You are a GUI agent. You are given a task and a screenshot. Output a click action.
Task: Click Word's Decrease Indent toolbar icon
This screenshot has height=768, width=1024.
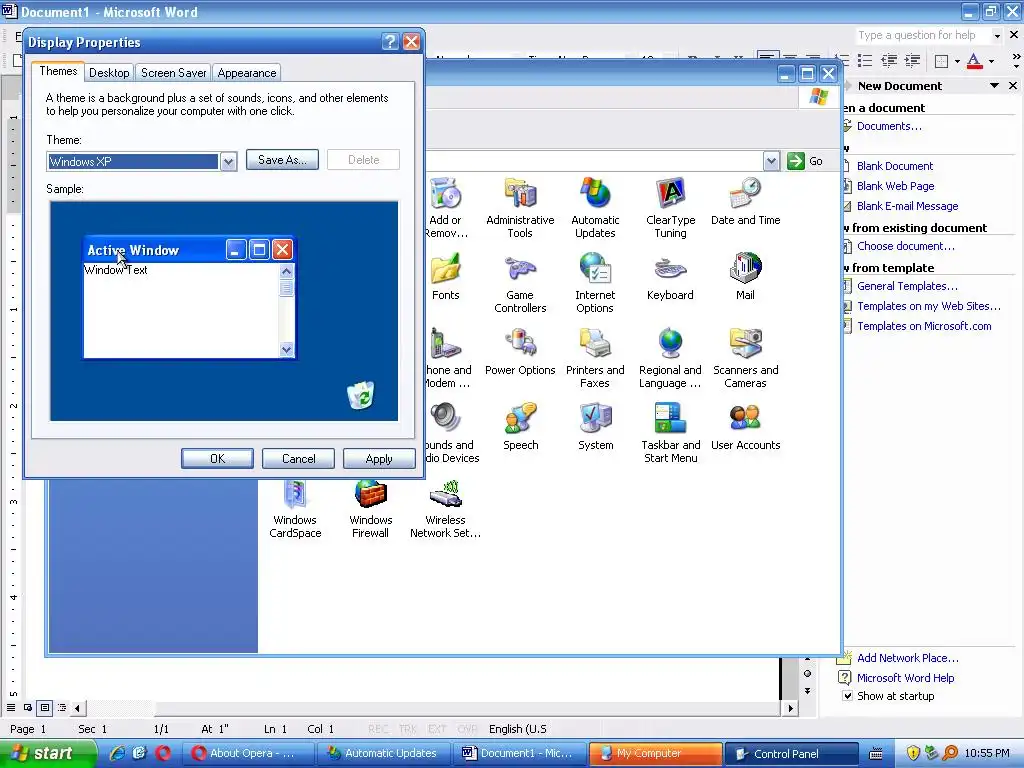889,61
